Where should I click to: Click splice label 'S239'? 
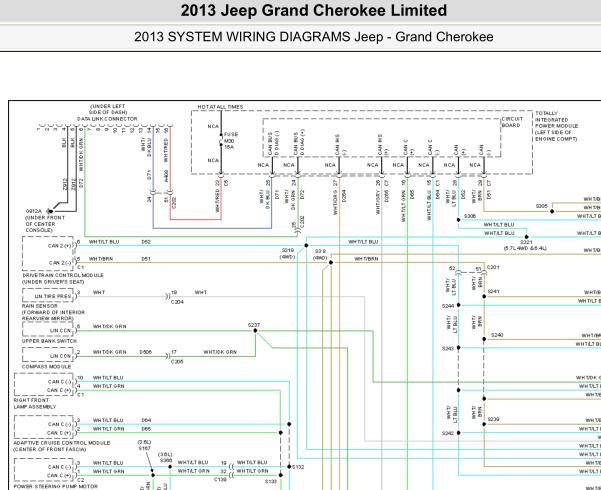[x=493, y=419]
